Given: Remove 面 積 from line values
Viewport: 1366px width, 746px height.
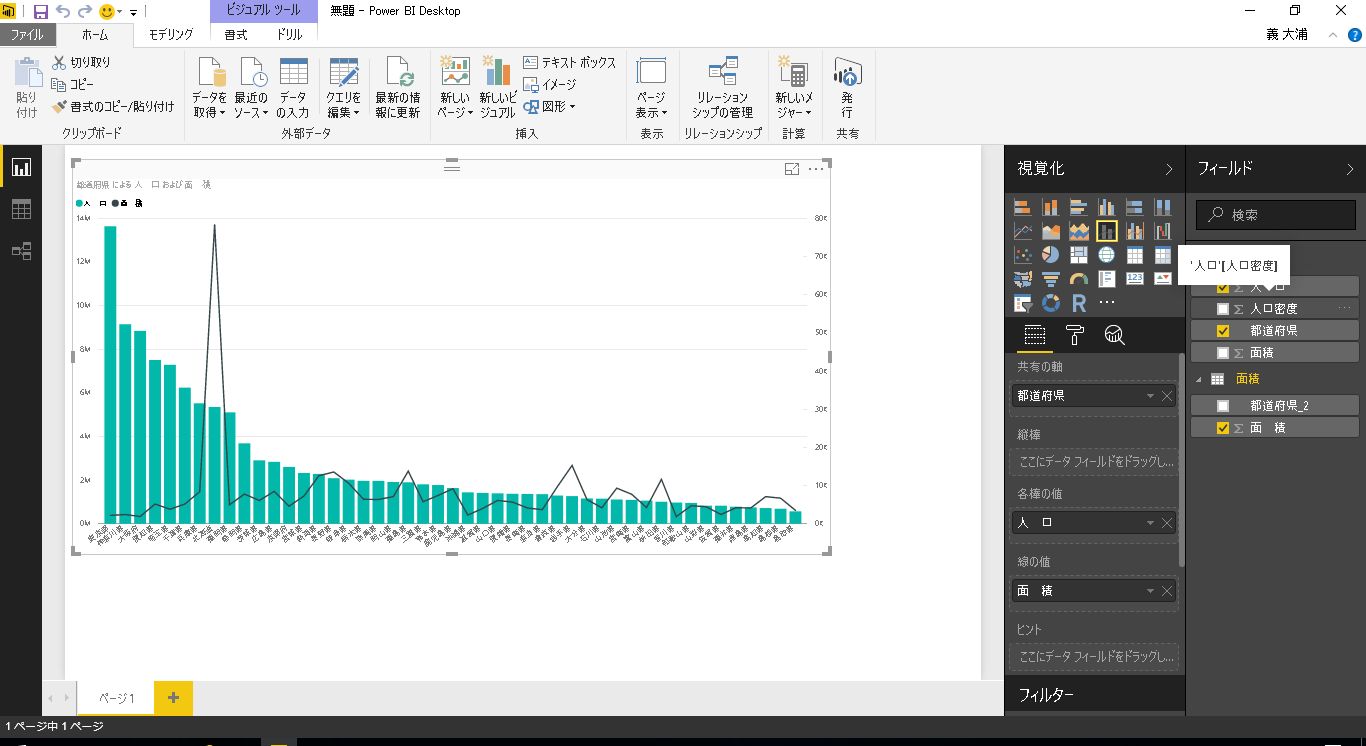Looking at the screenshot, I should [x=1167, y=591].
